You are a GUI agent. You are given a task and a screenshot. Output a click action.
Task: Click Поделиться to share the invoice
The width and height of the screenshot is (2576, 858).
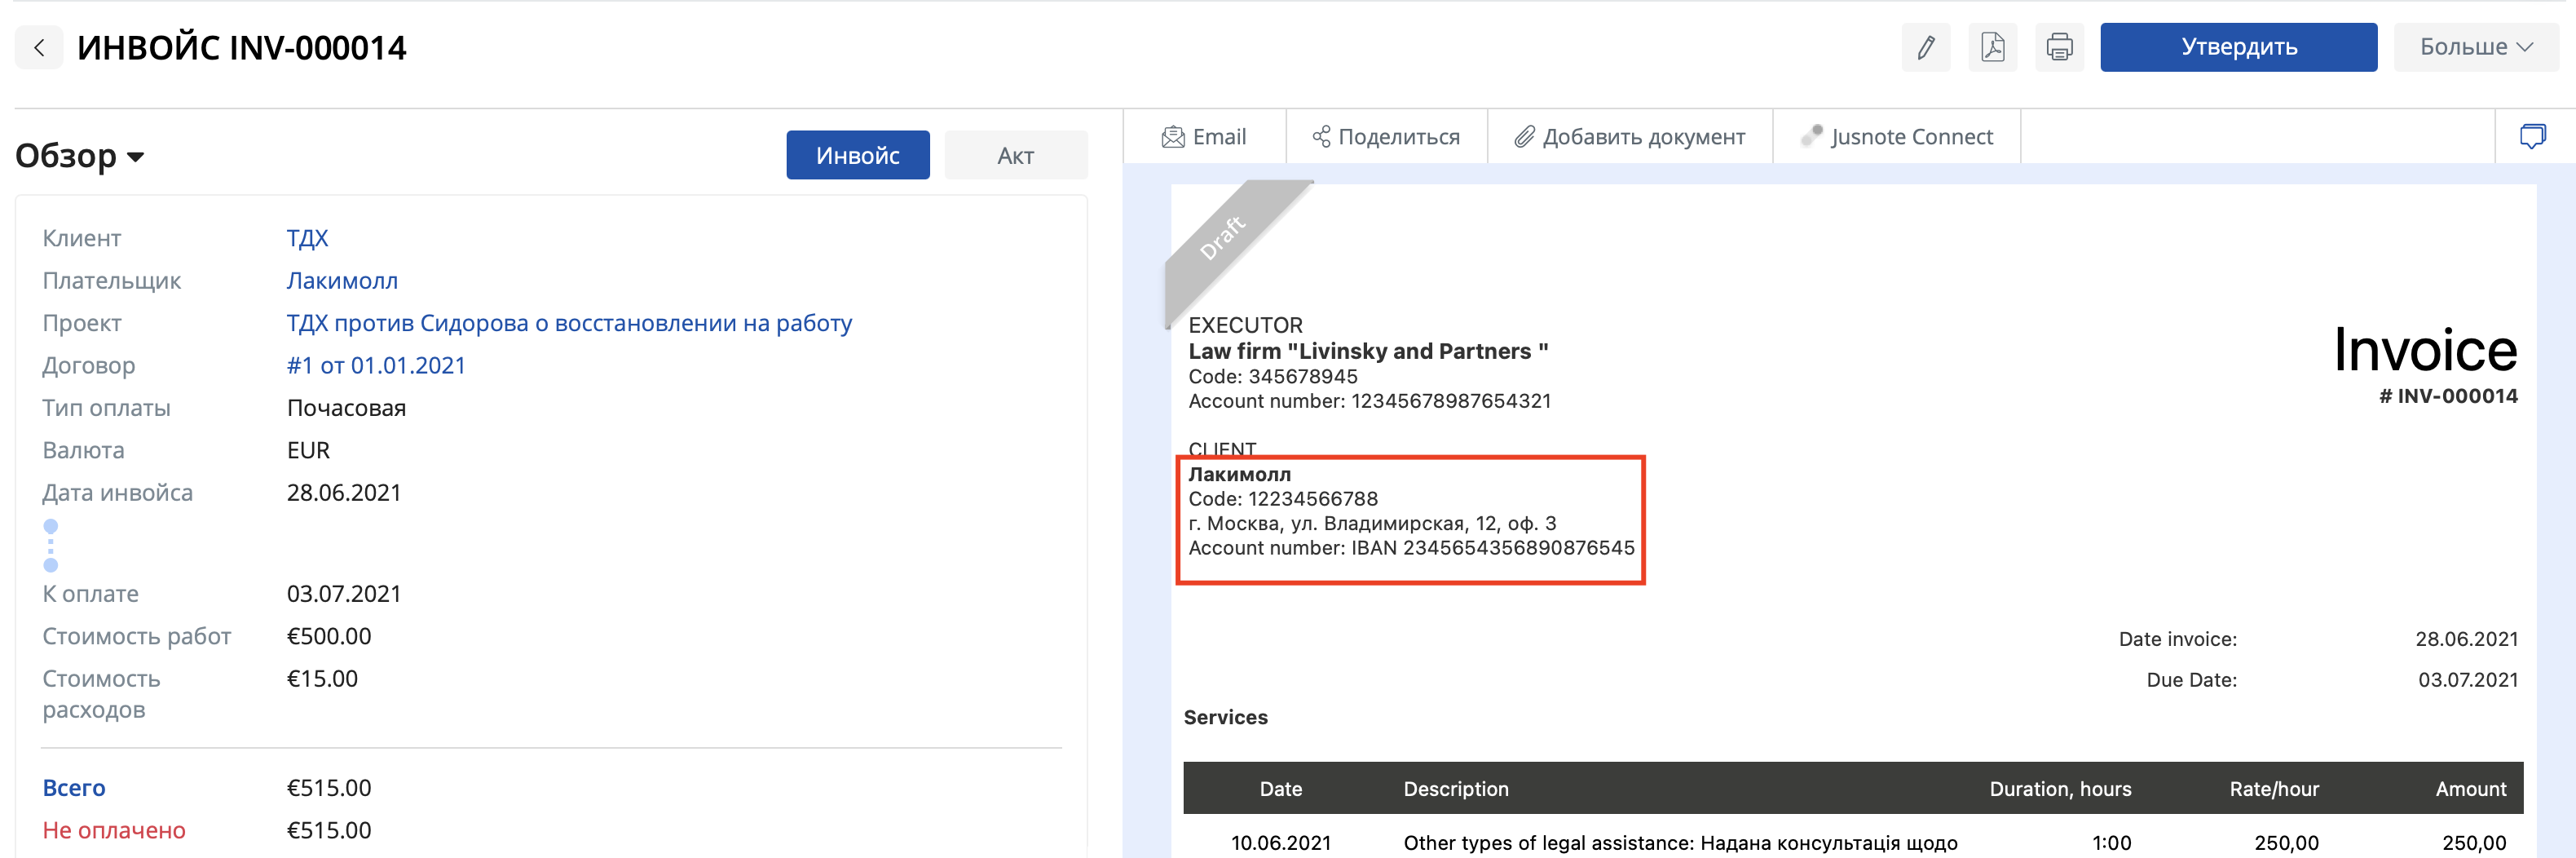pos(1386,137)
